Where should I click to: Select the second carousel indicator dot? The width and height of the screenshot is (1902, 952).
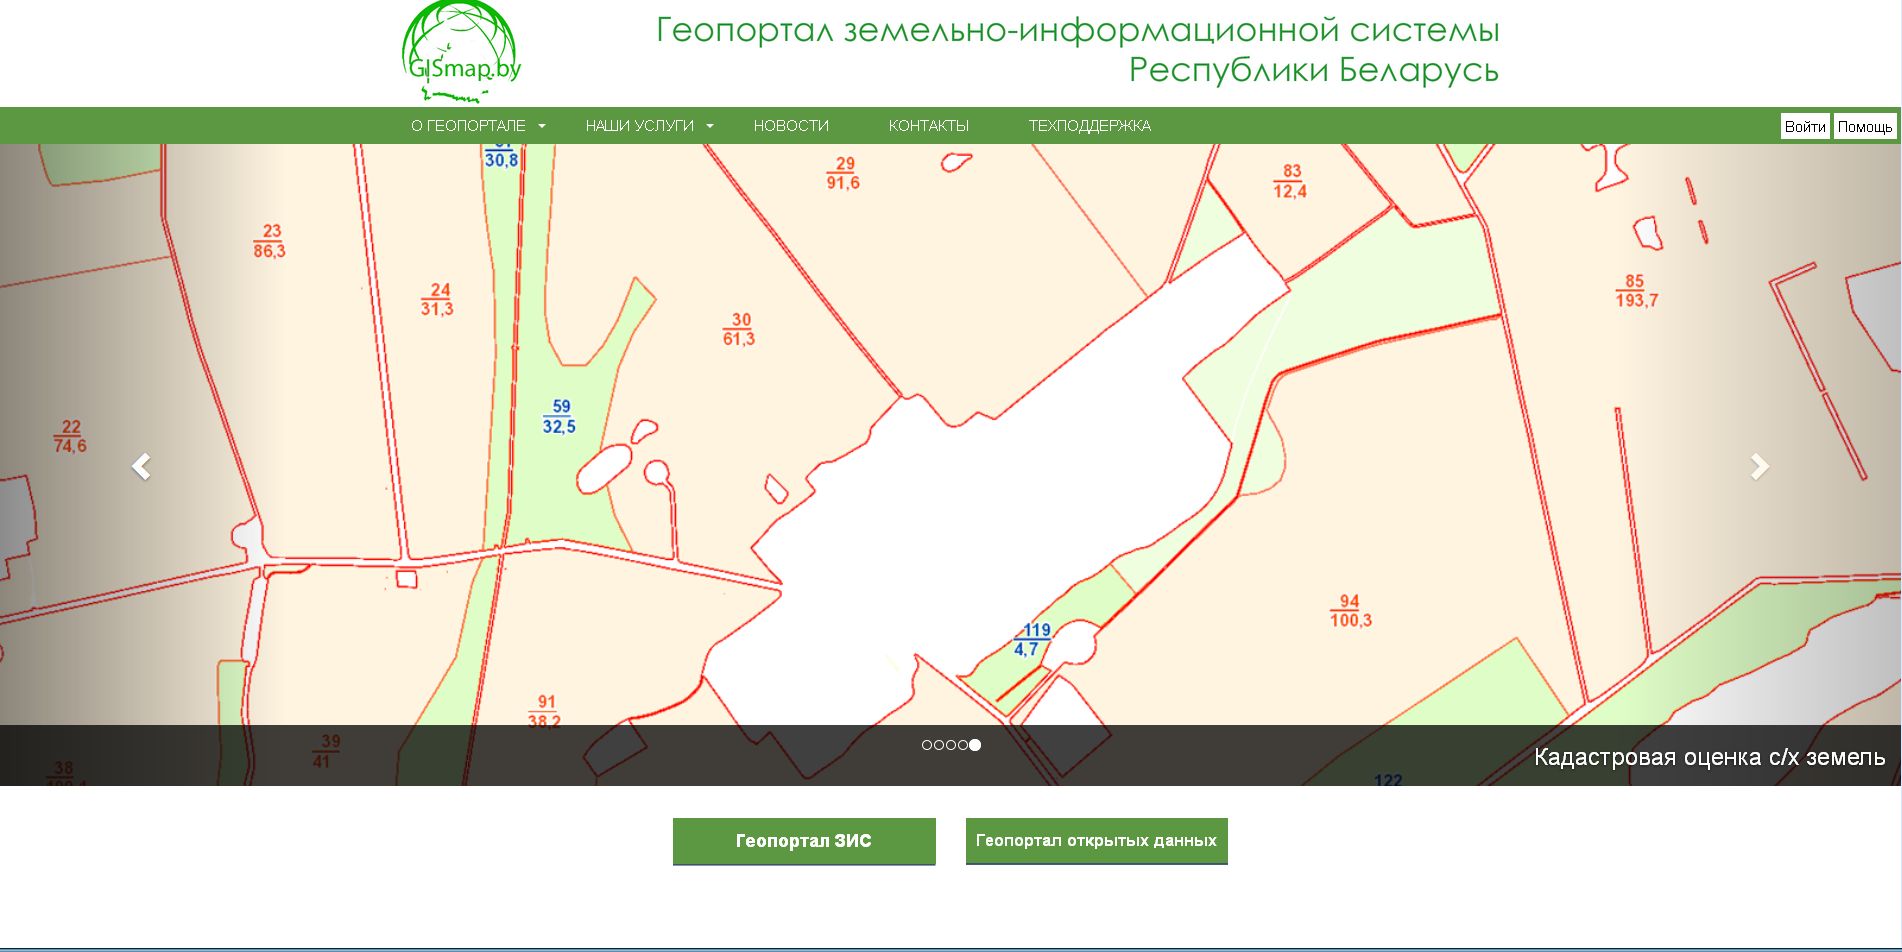(x=939, y=745)
